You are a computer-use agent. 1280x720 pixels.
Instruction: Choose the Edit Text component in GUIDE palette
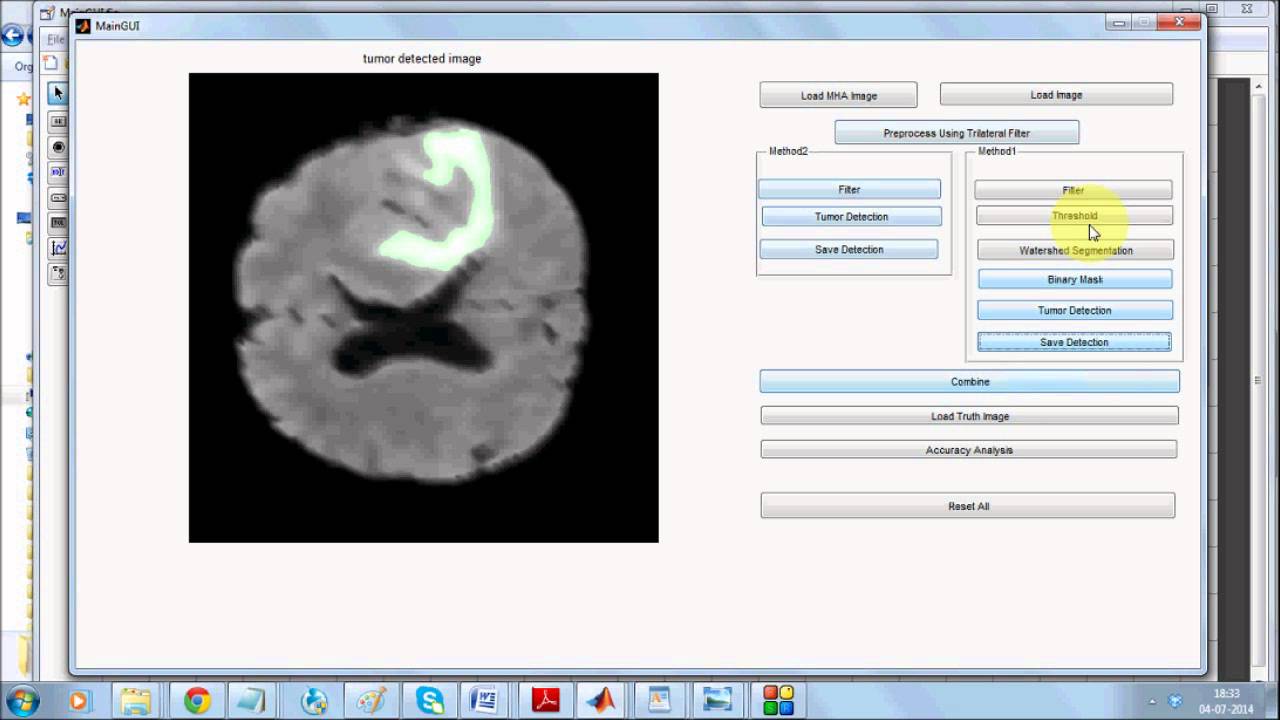click(x=58, y=172)
